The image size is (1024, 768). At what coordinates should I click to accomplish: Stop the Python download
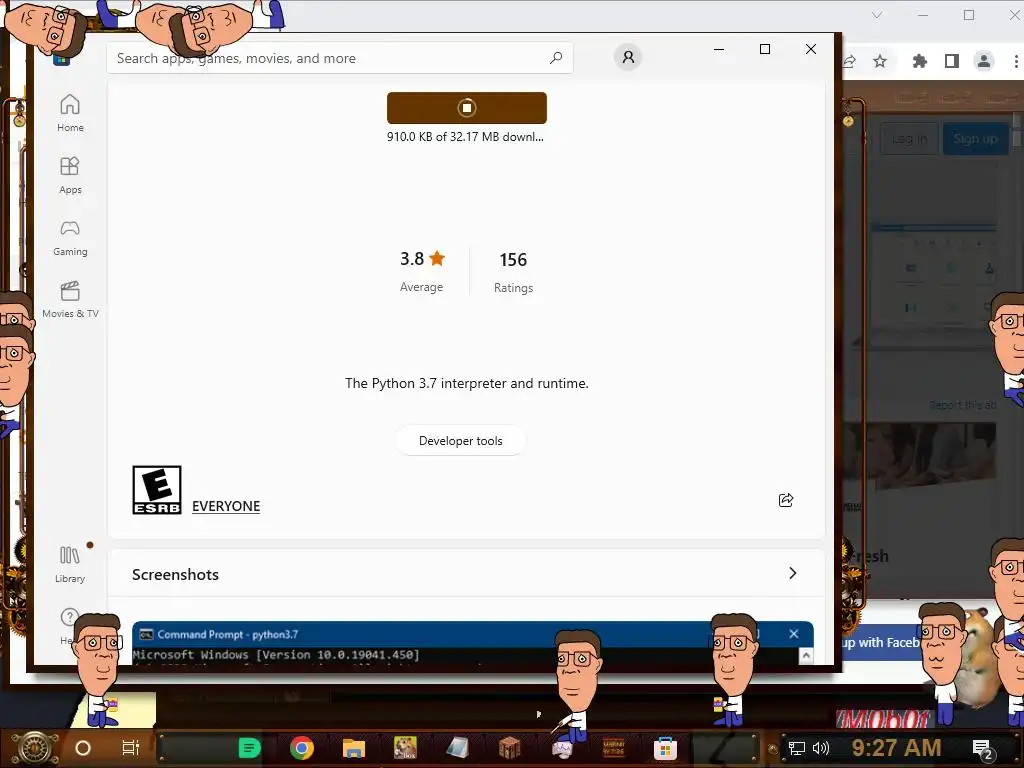467,108
